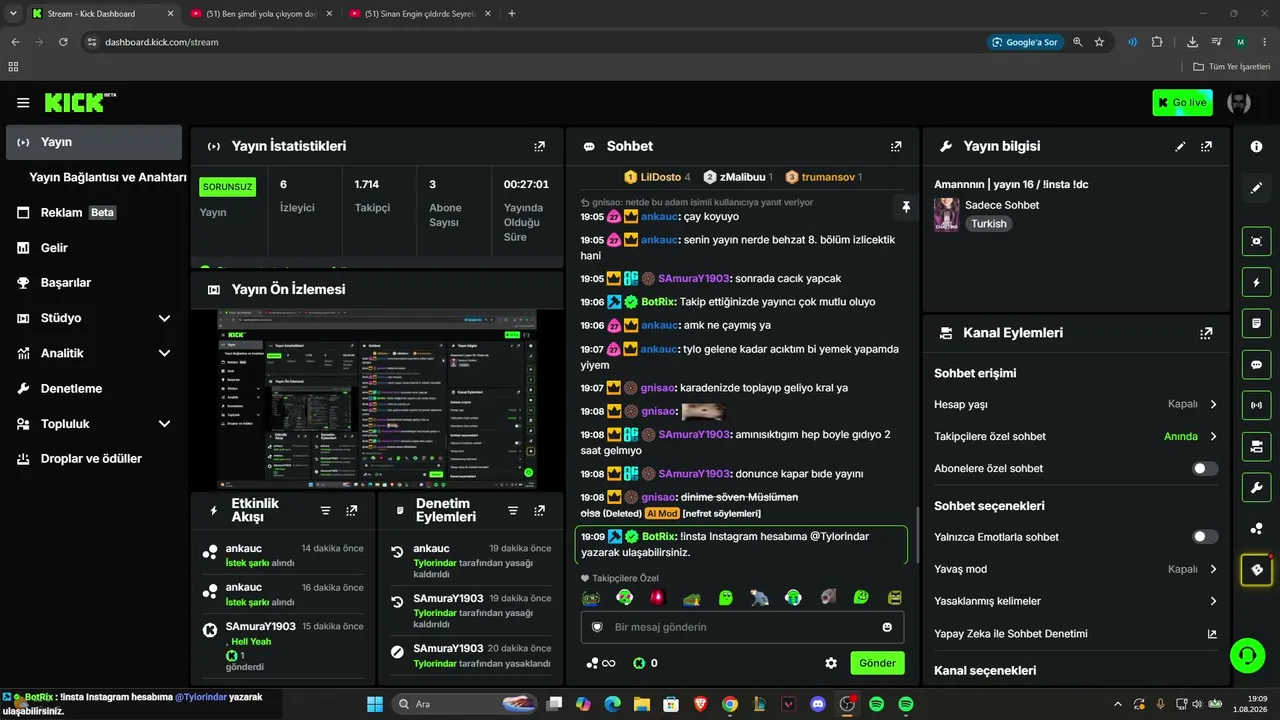Open filter options in Etkinlik Akışı

point(325,510)
